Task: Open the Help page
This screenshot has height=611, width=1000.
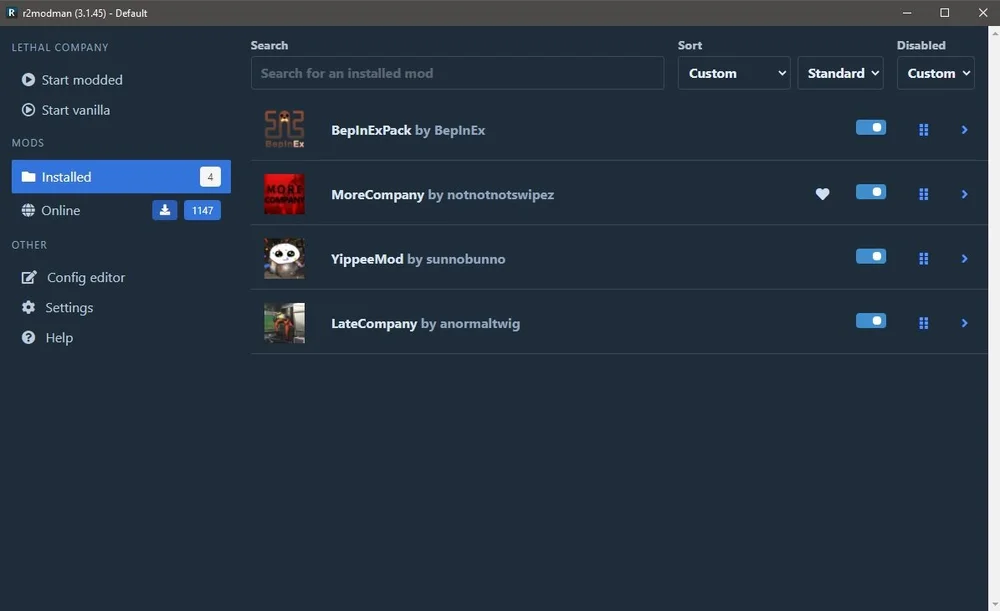Action: point(121,337)
